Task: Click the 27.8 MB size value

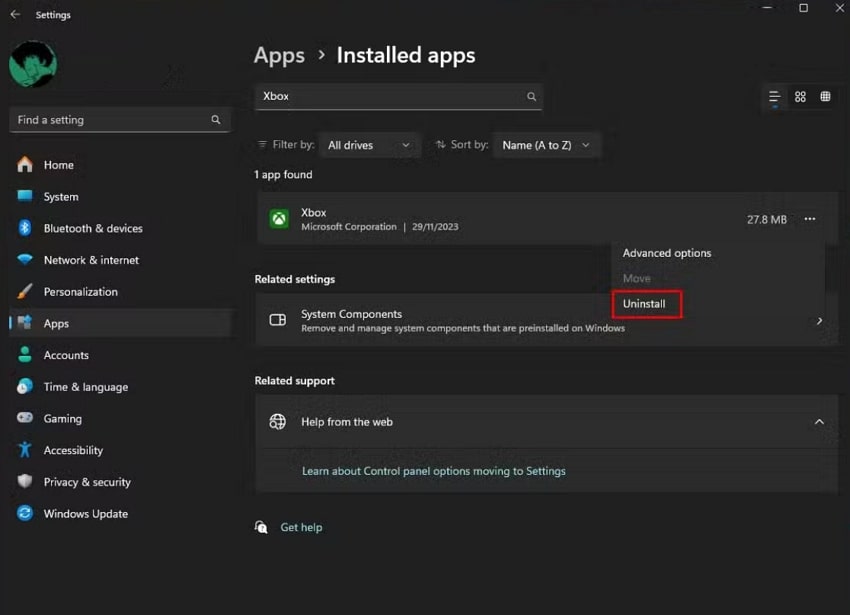Action: coord(767,220)
